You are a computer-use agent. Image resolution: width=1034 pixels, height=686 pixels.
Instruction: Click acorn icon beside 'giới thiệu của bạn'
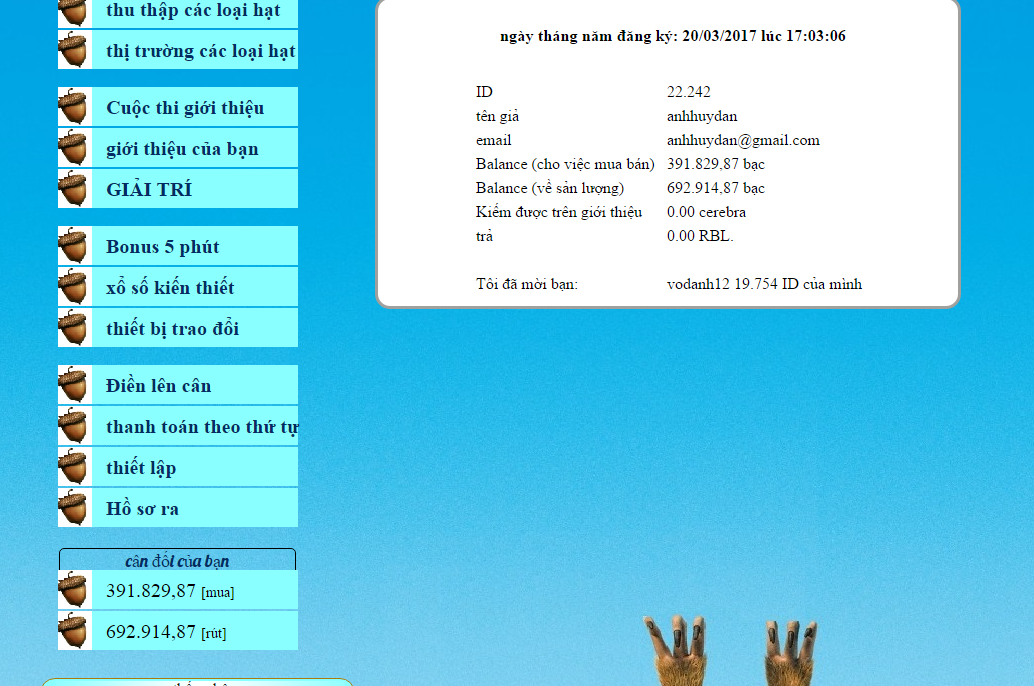[73, 148]
